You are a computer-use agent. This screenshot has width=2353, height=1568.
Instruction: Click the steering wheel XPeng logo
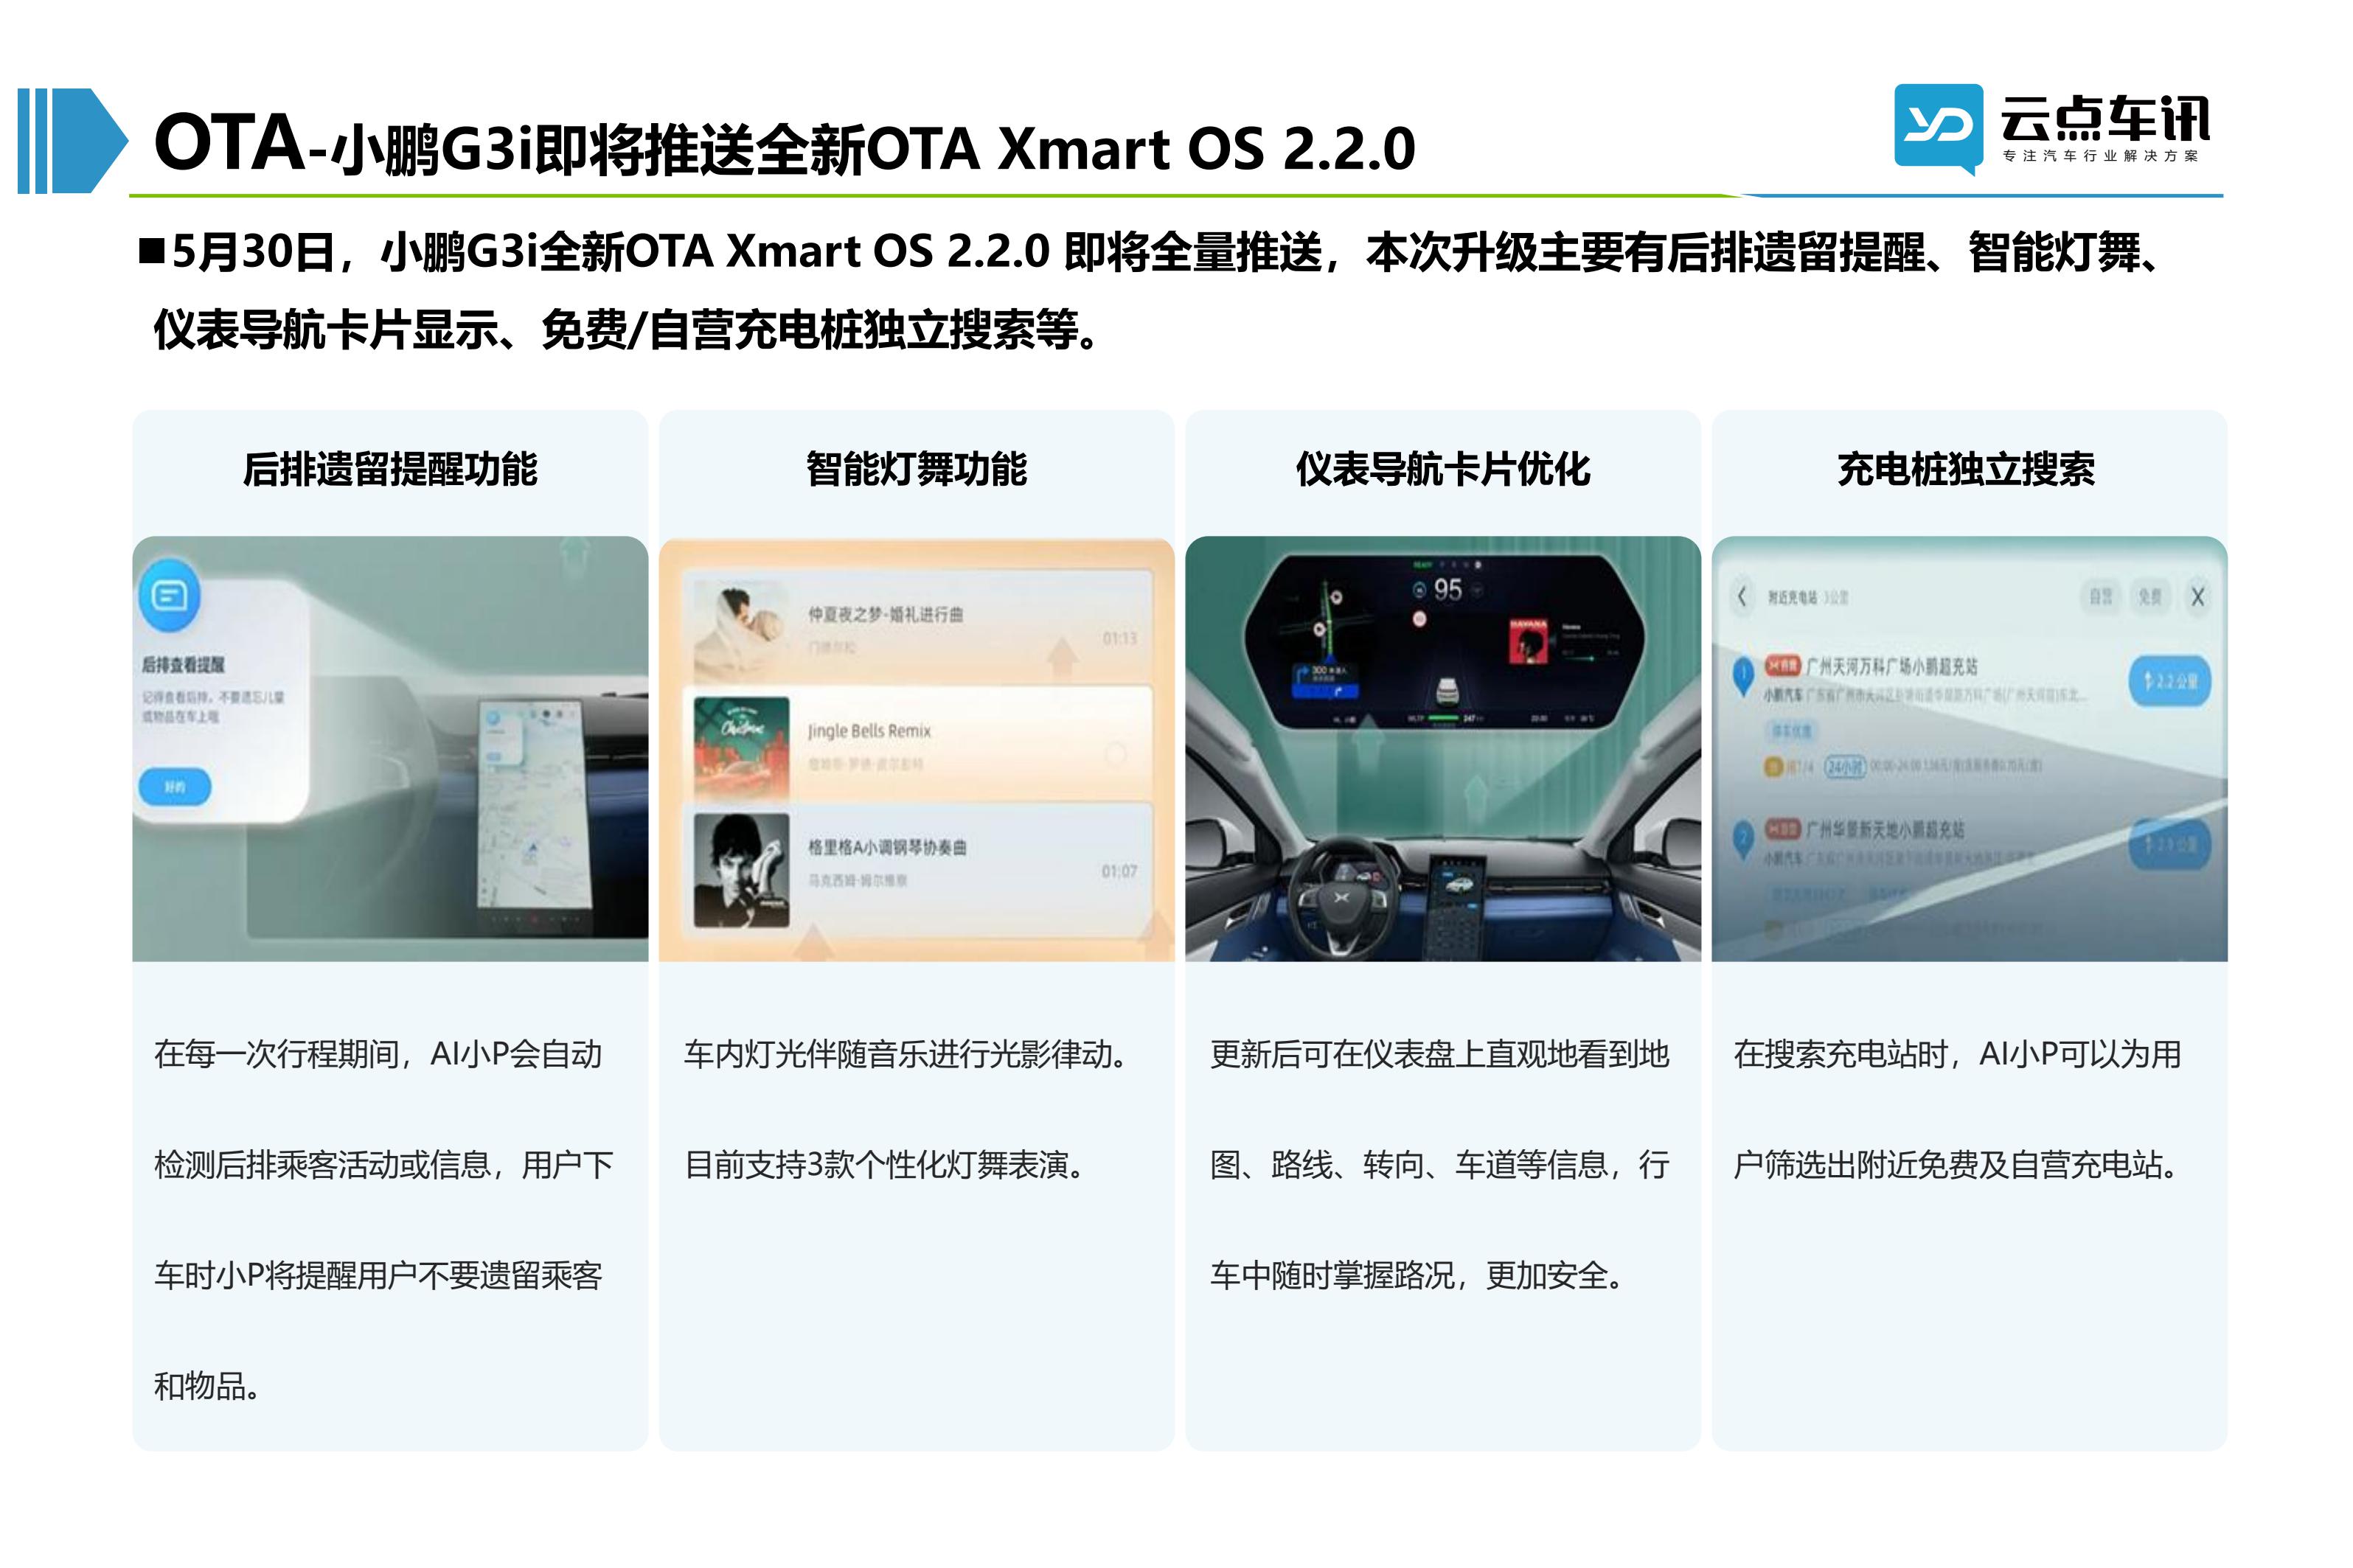(x=1341, y=898)
